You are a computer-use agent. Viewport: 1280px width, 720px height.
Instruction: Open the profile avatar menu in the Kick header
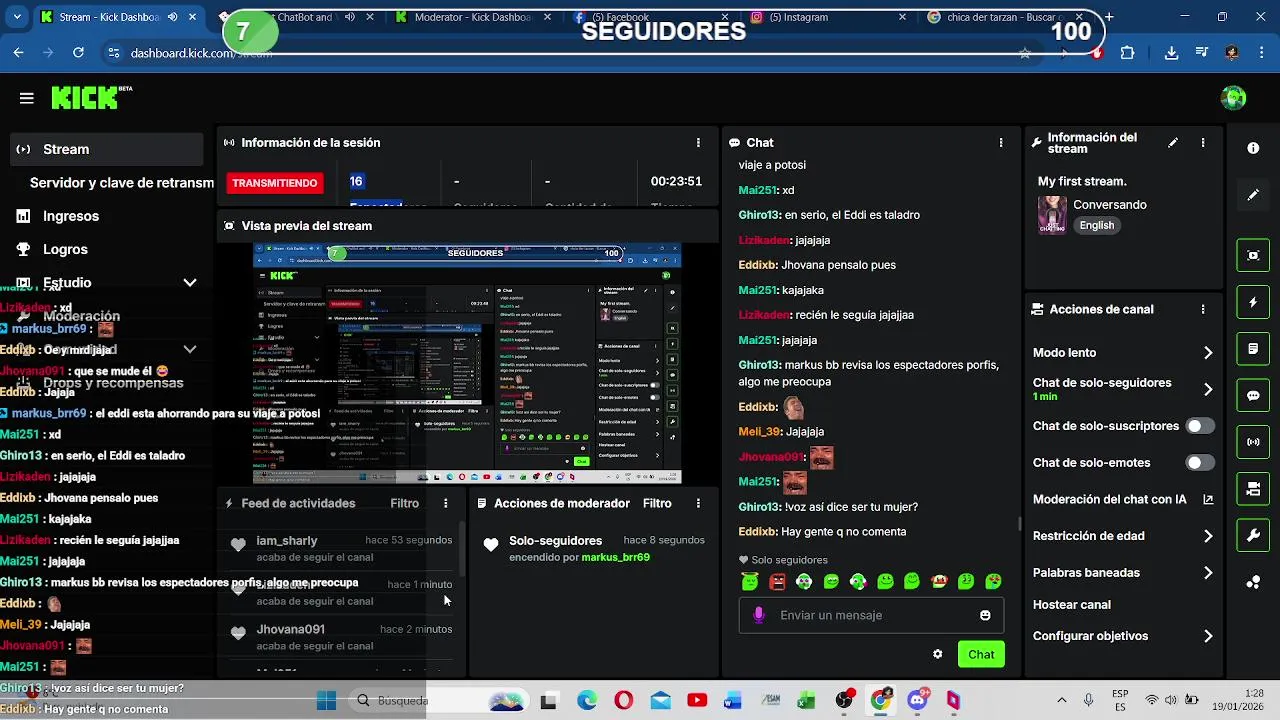(x=1234, y=98)
